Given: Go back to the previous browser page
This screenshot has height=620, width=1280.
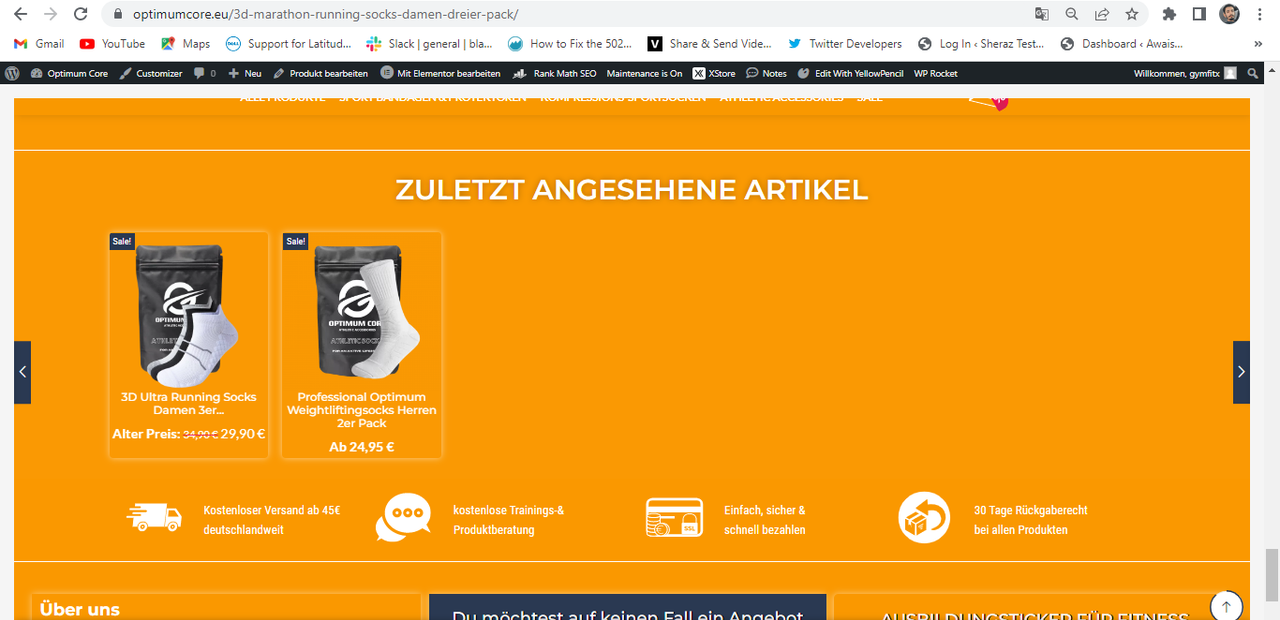Looking at the screenshot, I should click(x=21, y=15).
